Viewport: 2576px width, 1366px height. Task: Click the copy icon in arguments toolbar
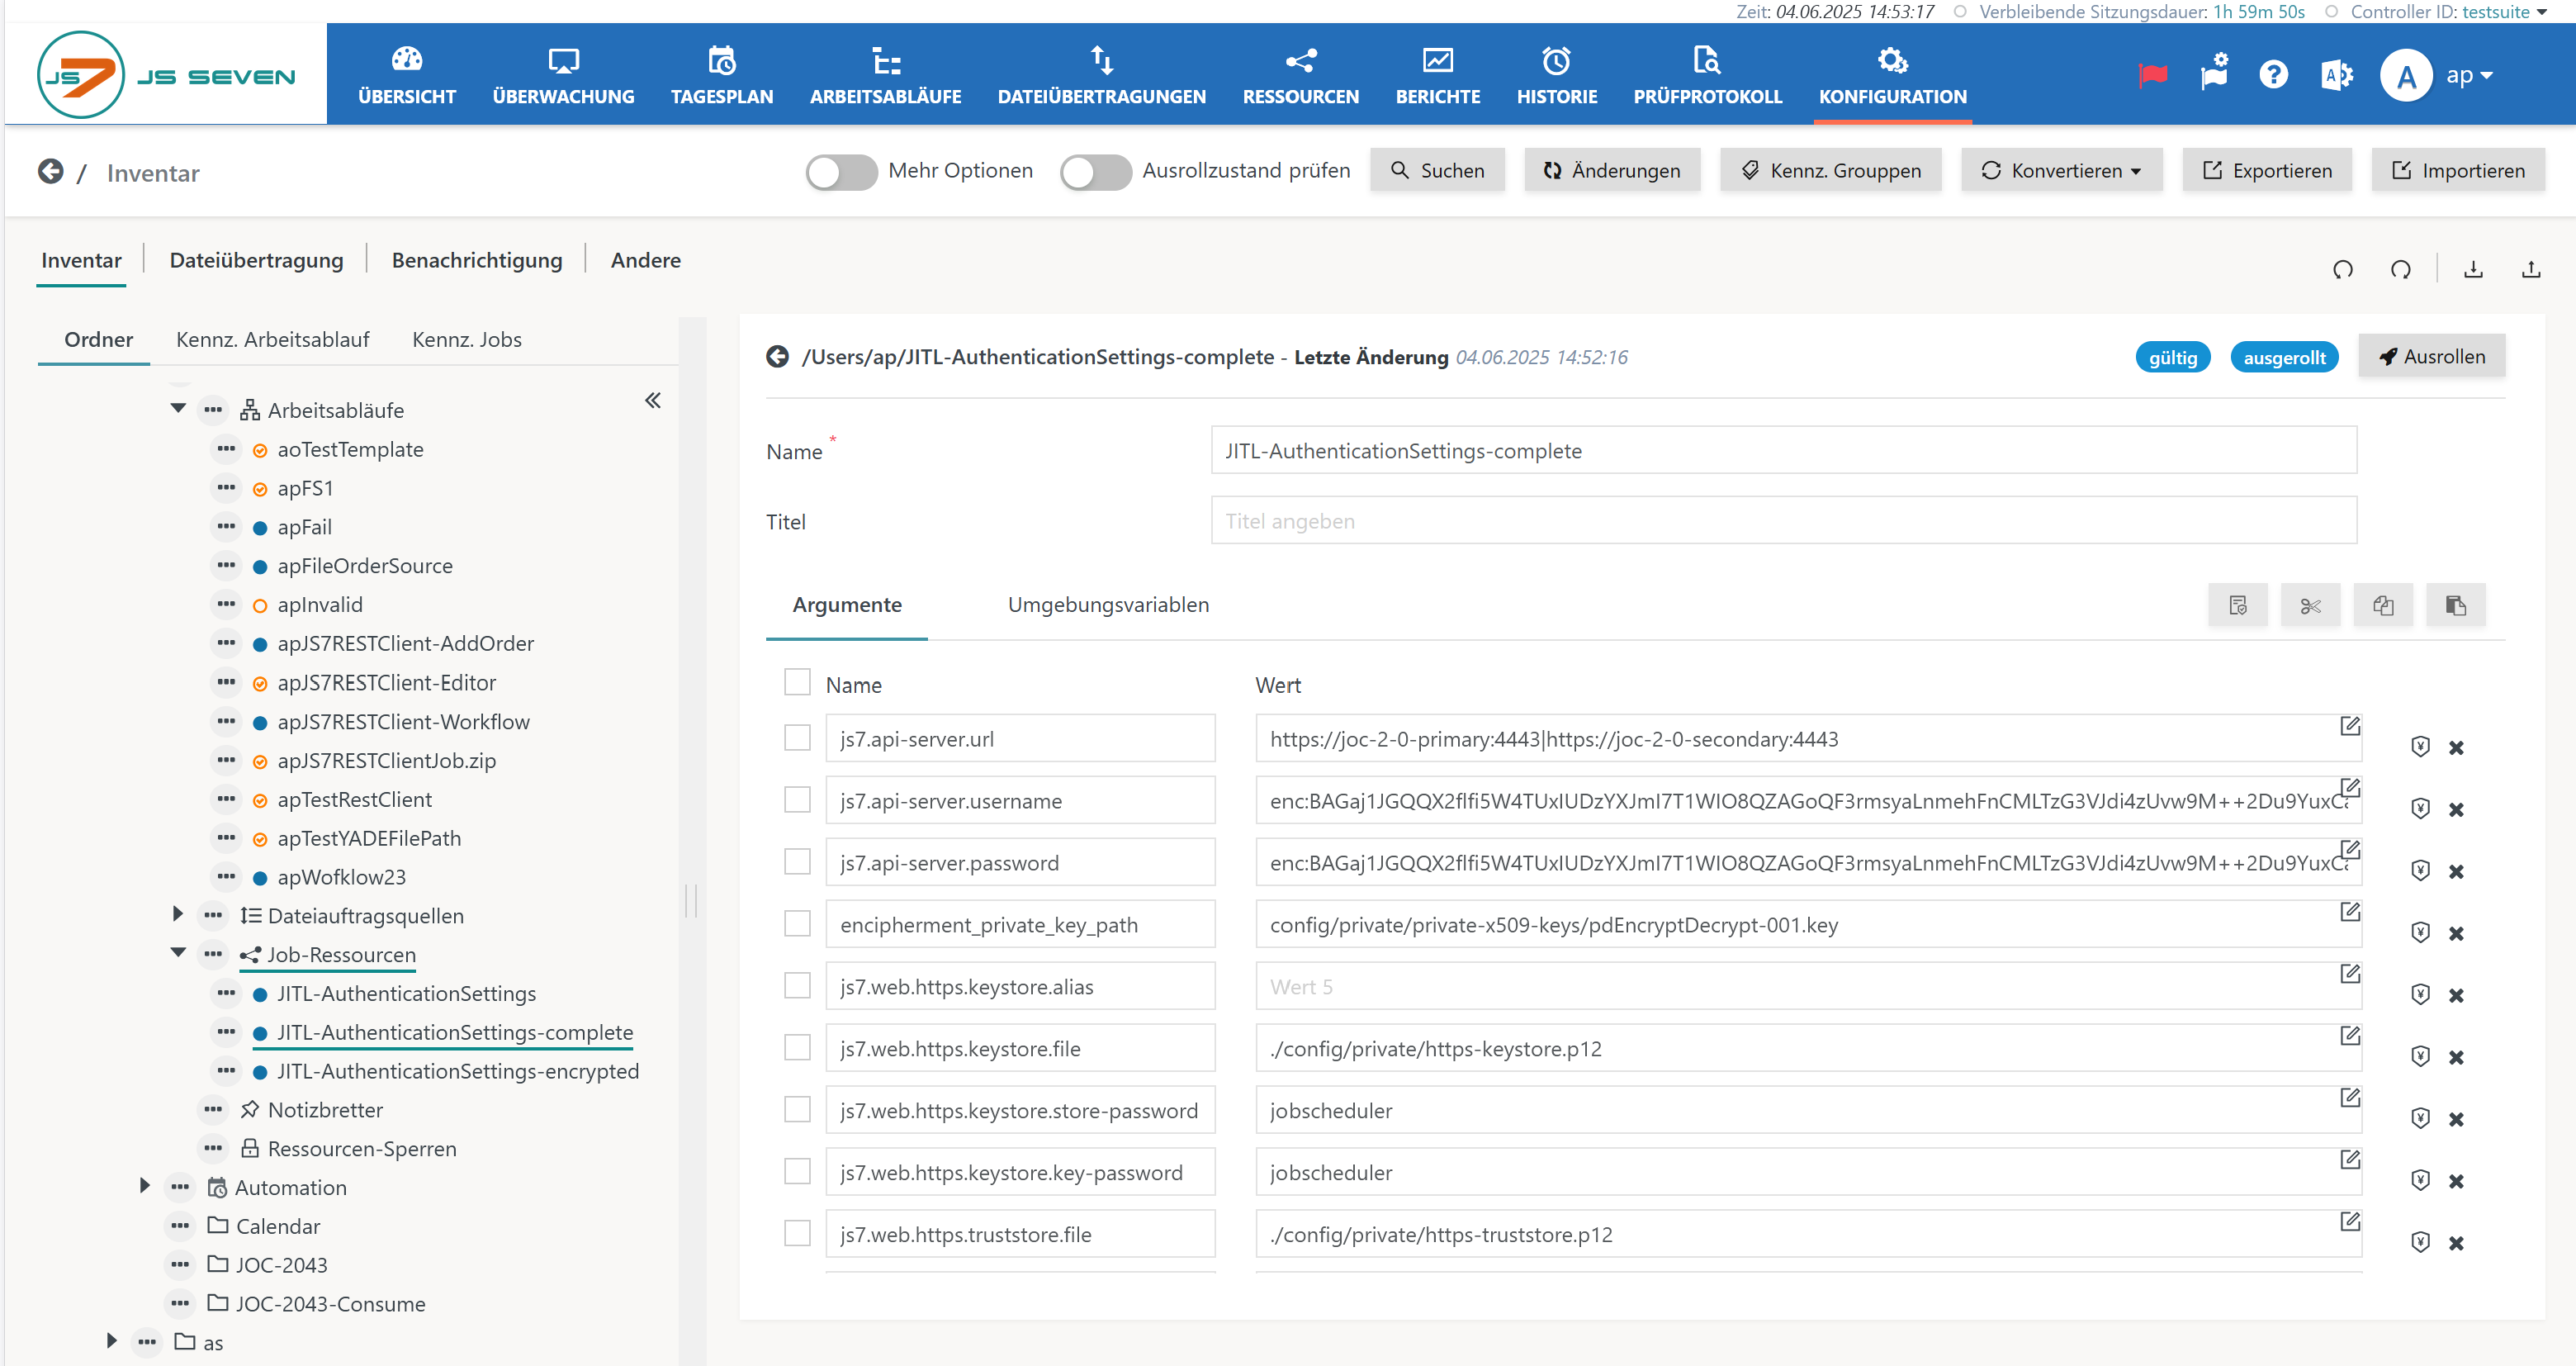coord(2383,605)
